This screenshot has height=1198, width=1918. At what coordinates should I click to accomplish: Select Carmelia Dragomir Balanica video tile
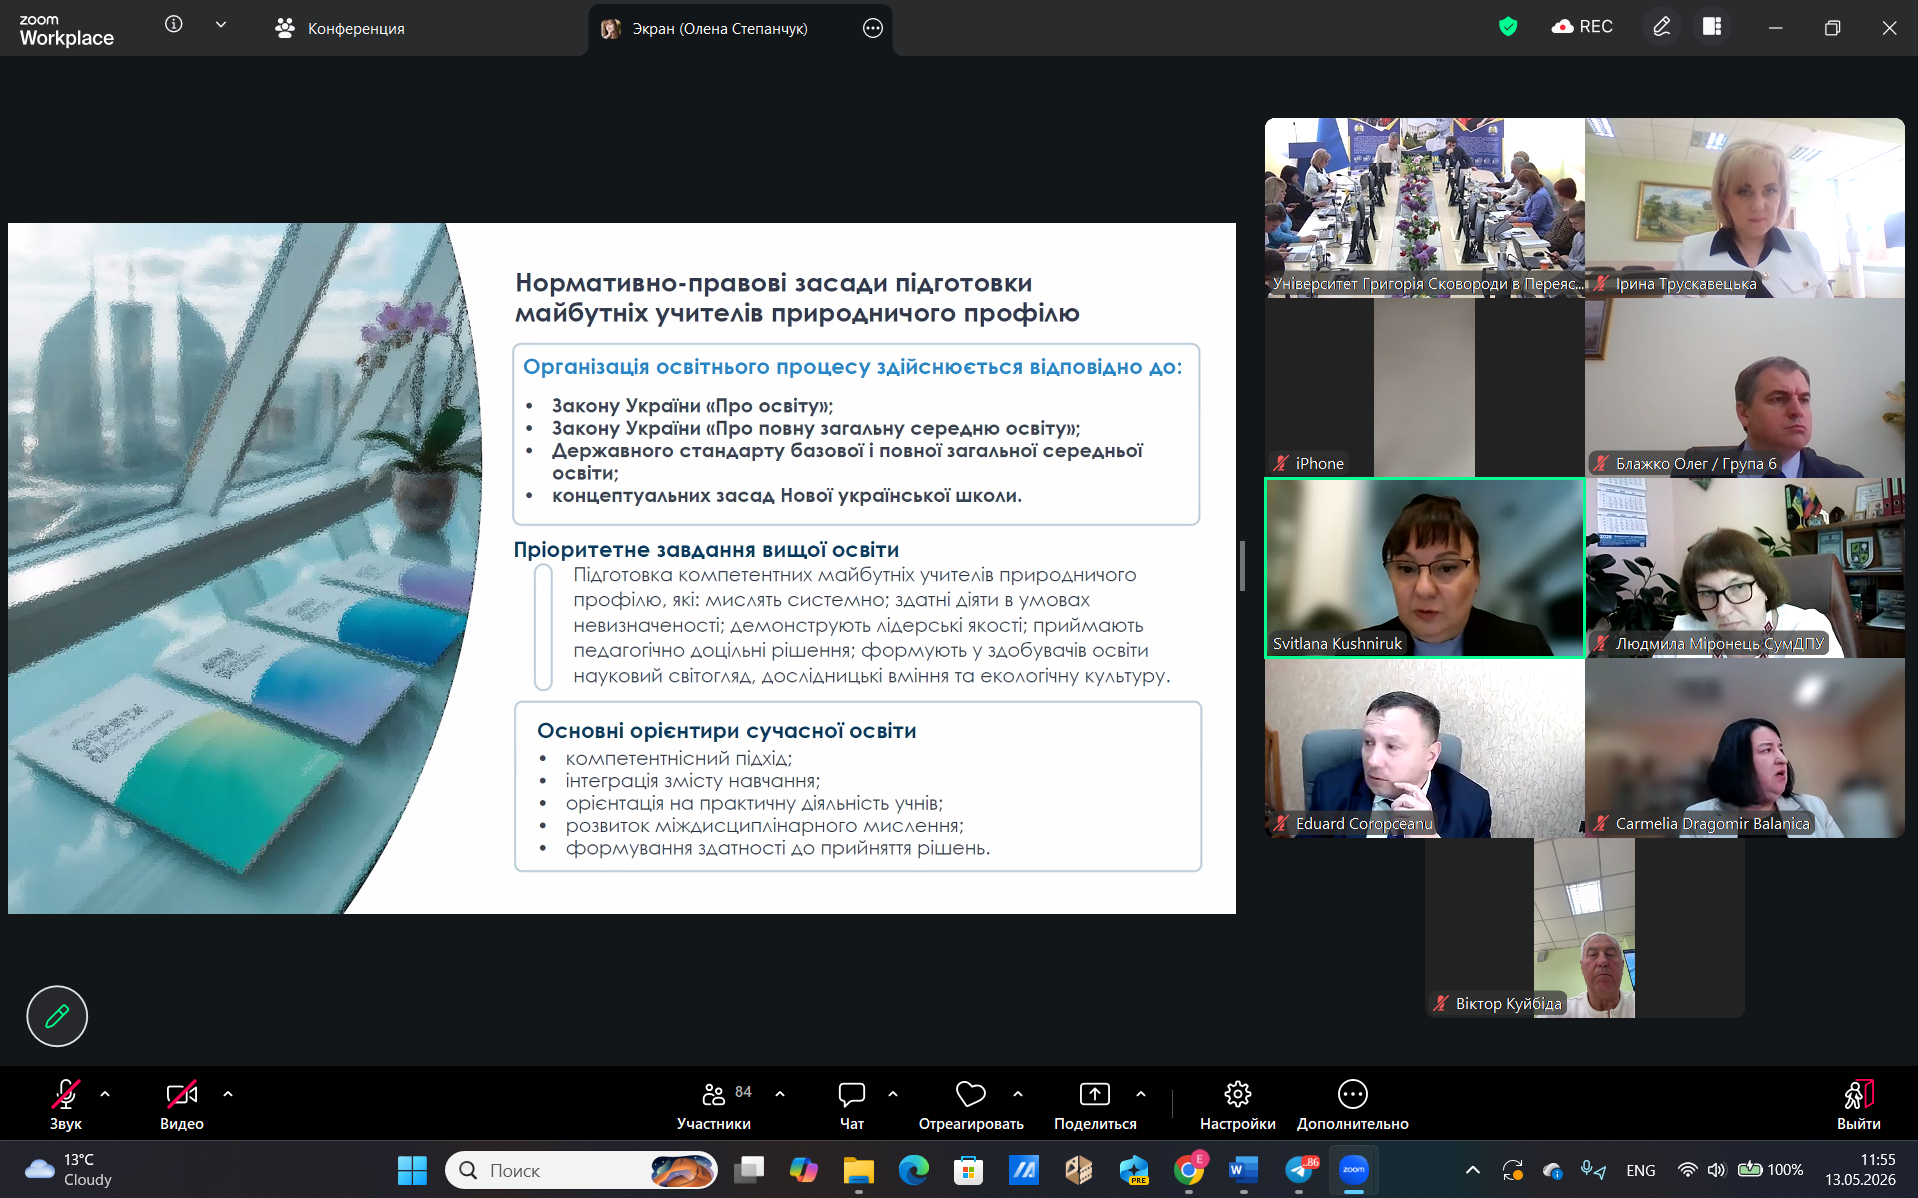tap(1745, 748)
